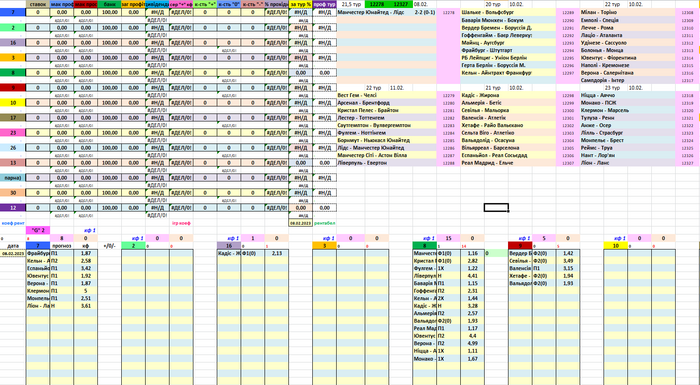Select match ID cell 12289

[x=568, y=13]
